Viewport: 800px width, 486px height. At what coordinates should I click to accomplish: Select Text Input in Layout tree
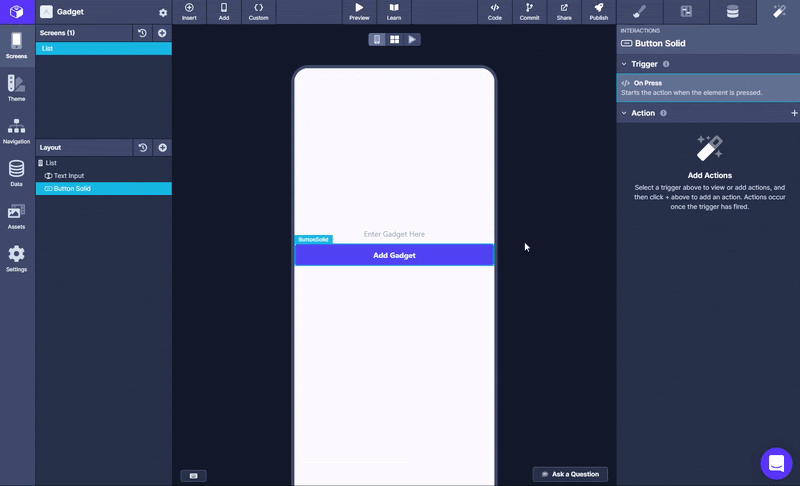pos(70,175)
